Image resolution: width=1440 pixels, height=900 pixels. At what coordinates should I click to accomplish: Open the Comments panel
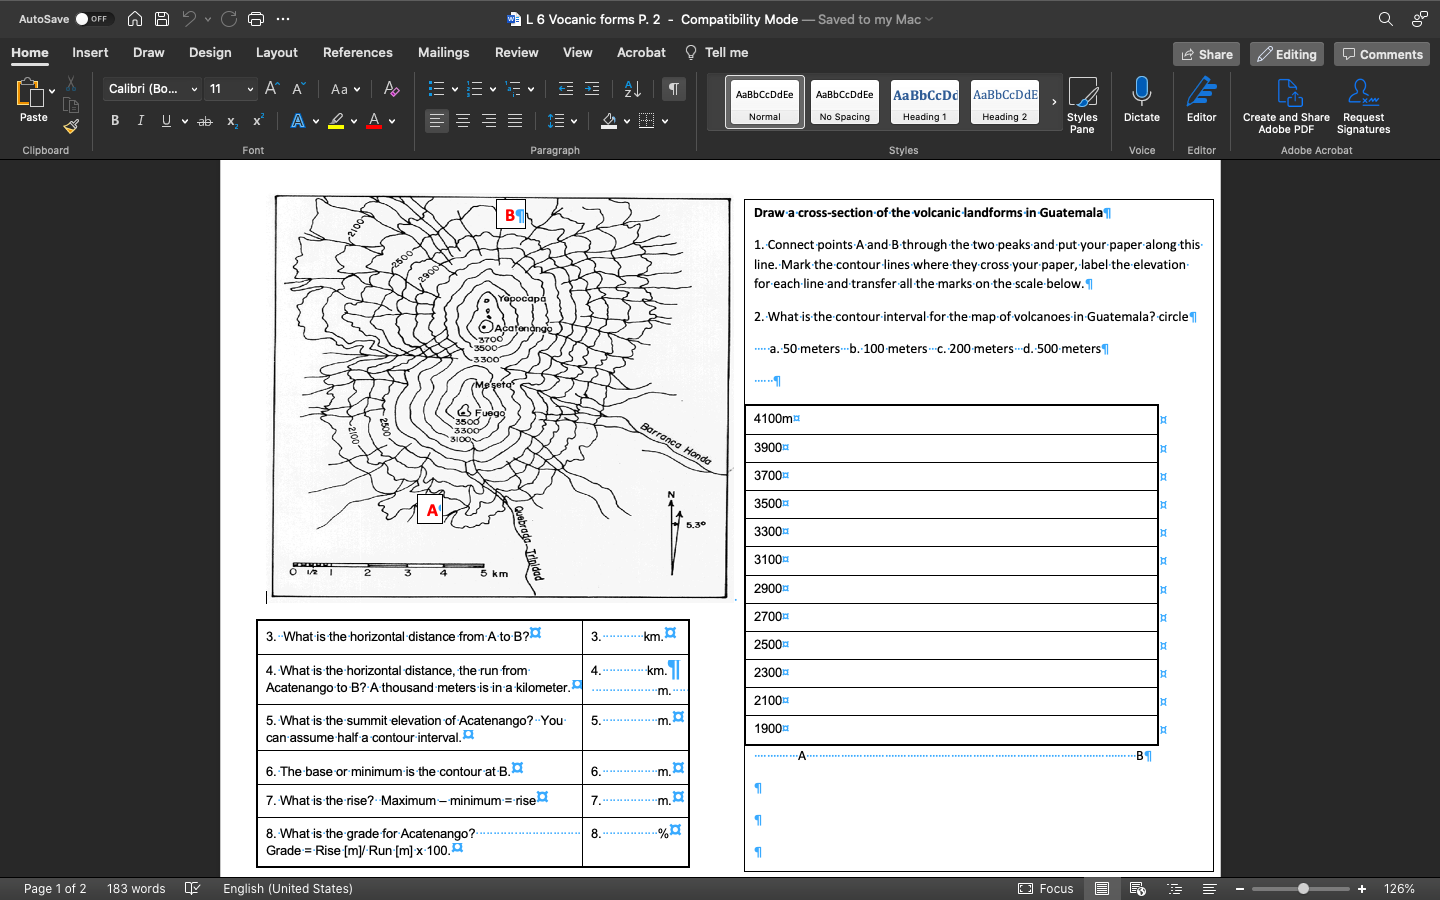1382,54
